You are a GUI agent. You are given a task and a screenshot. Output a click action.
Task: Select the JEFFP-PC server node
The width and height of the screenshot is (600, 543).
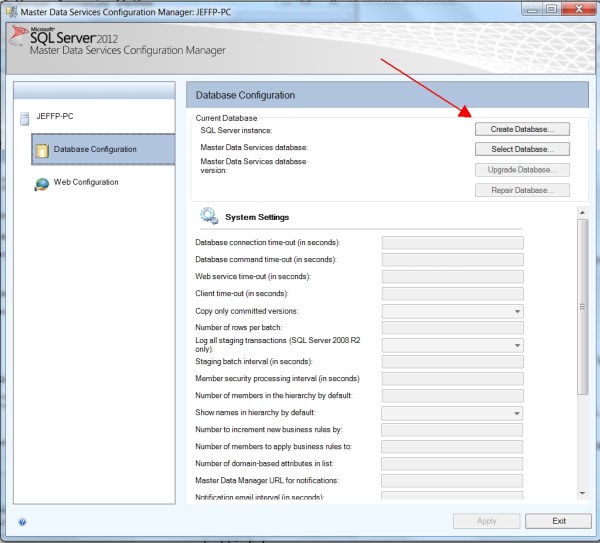pyautogui.click(x=55, y=116)
